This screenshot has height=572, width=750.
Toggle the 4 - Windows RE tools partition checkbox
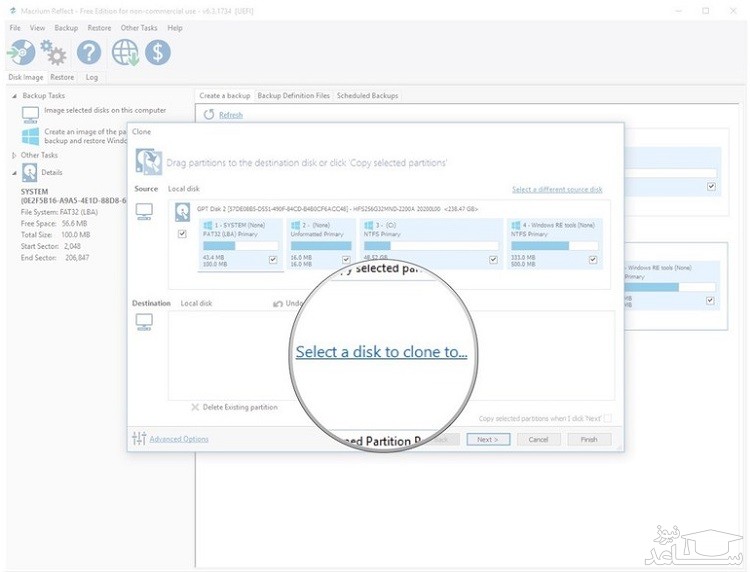pyautogui.click(x=593, y=259)
